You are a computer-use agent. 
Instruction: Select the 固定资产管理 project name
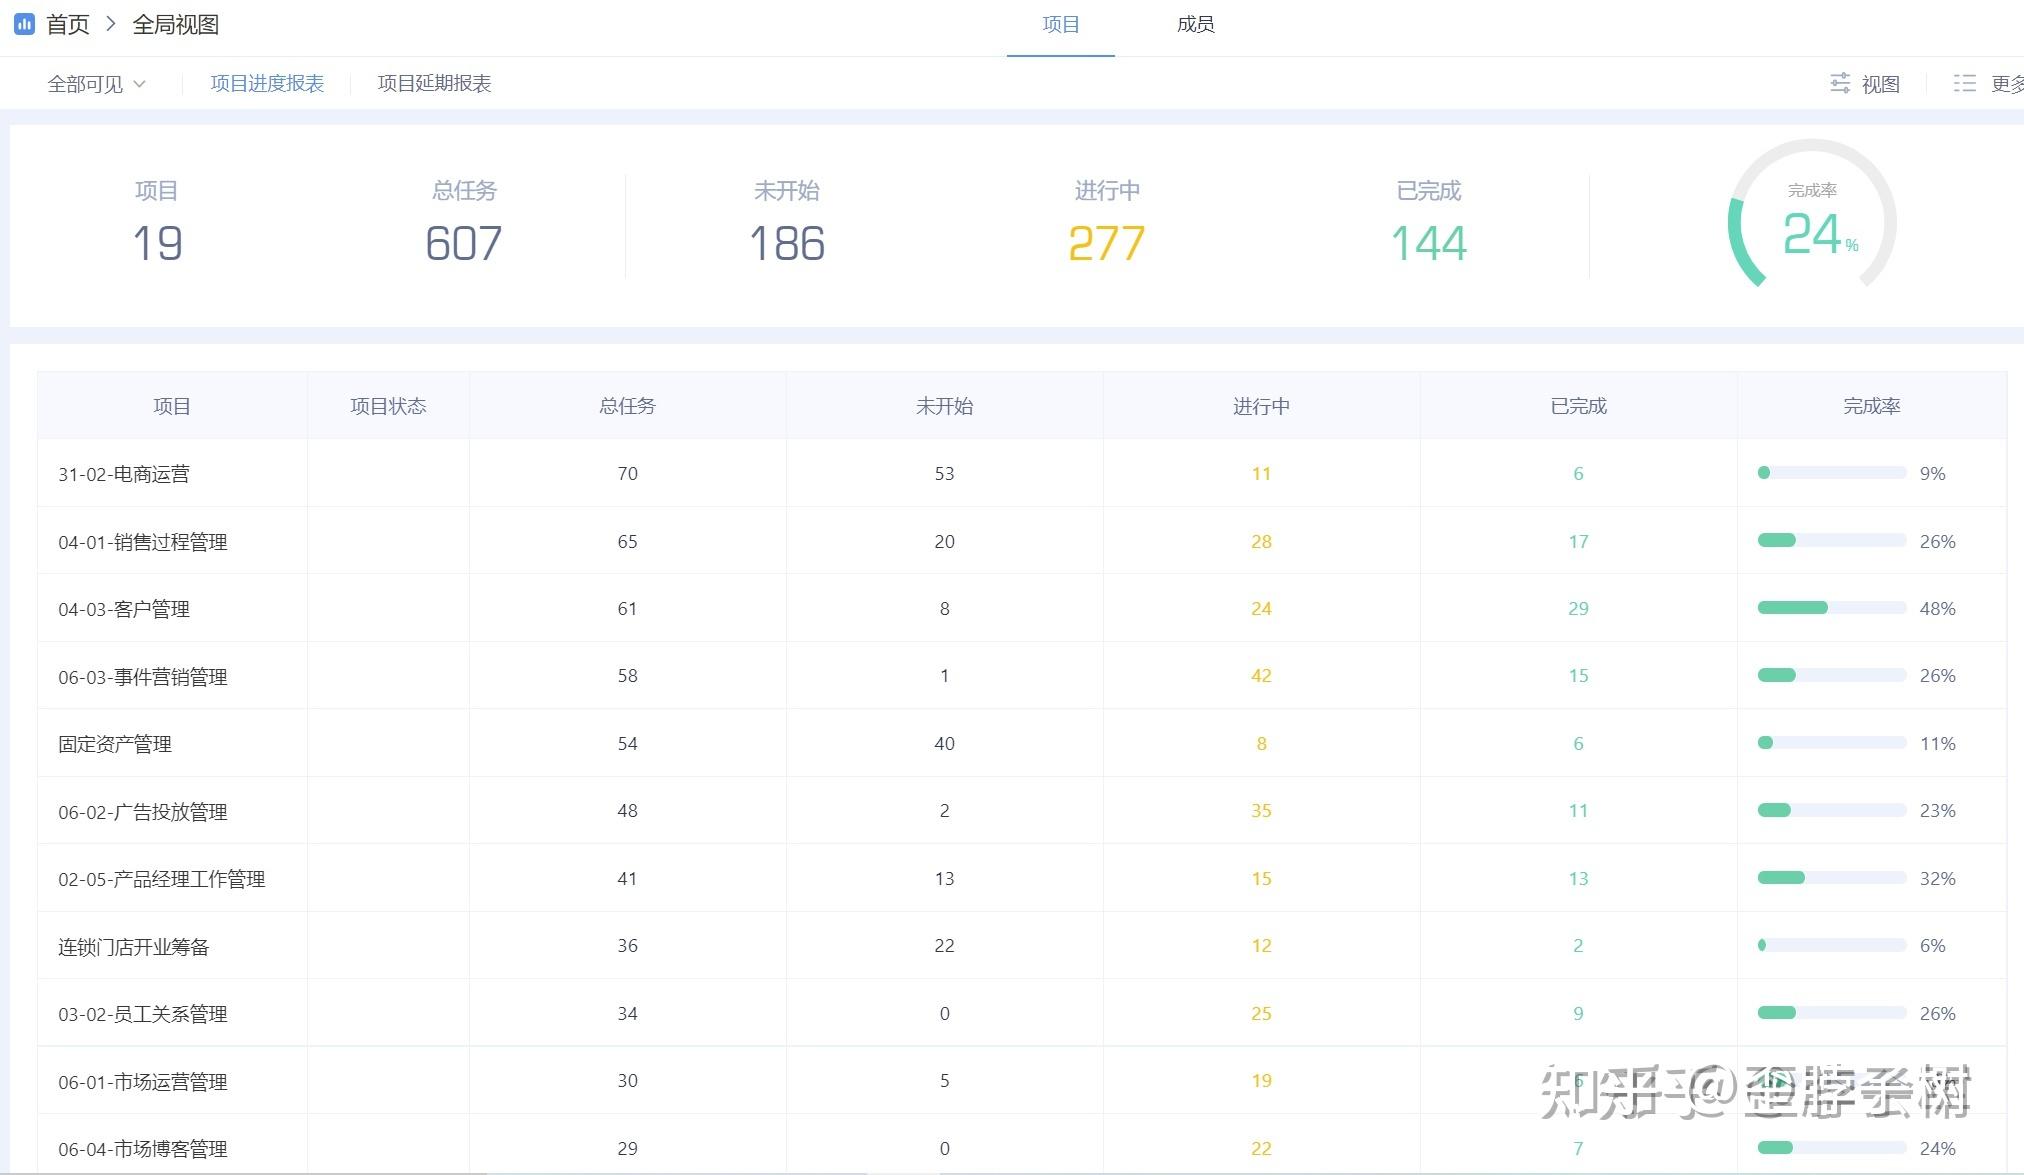pyautogui.click(x=115, y=744)
